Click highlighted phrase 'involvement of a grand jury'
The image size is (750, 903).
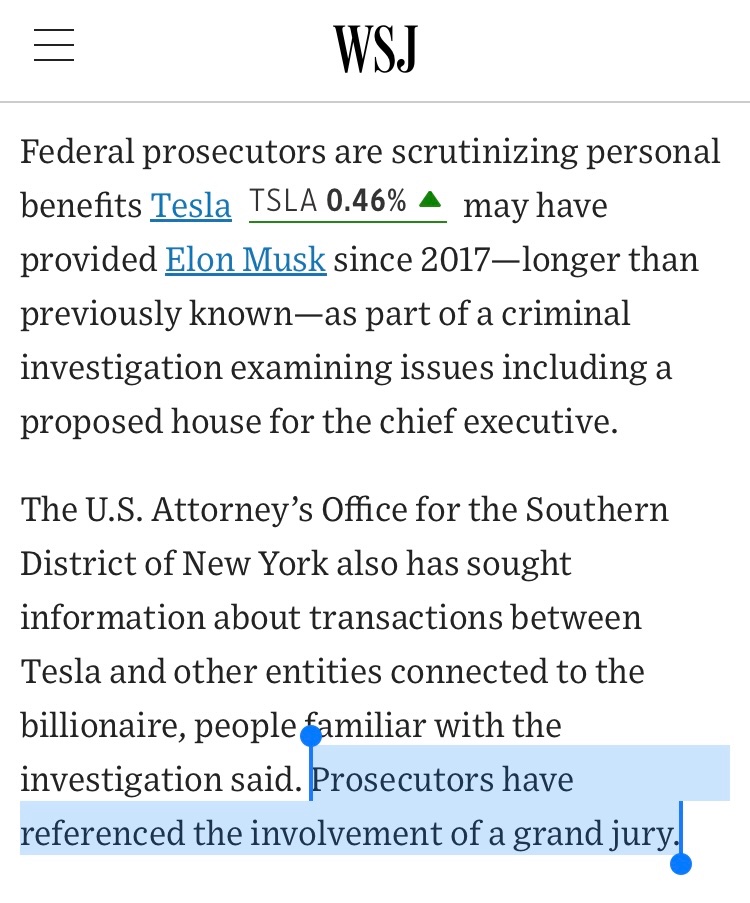(463, 835)
